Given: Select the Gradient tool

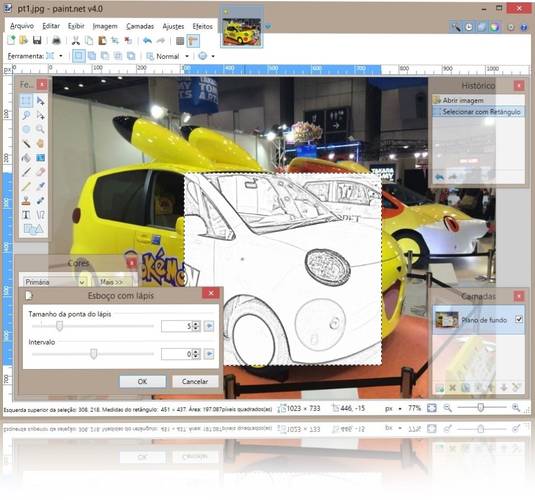Looking at the screenshot, I should point(40,158).
